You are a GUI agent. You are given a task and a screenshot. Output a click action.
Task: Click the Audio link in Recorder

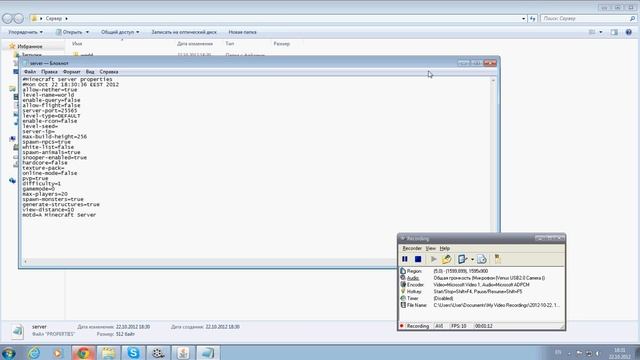pos(413,278)
